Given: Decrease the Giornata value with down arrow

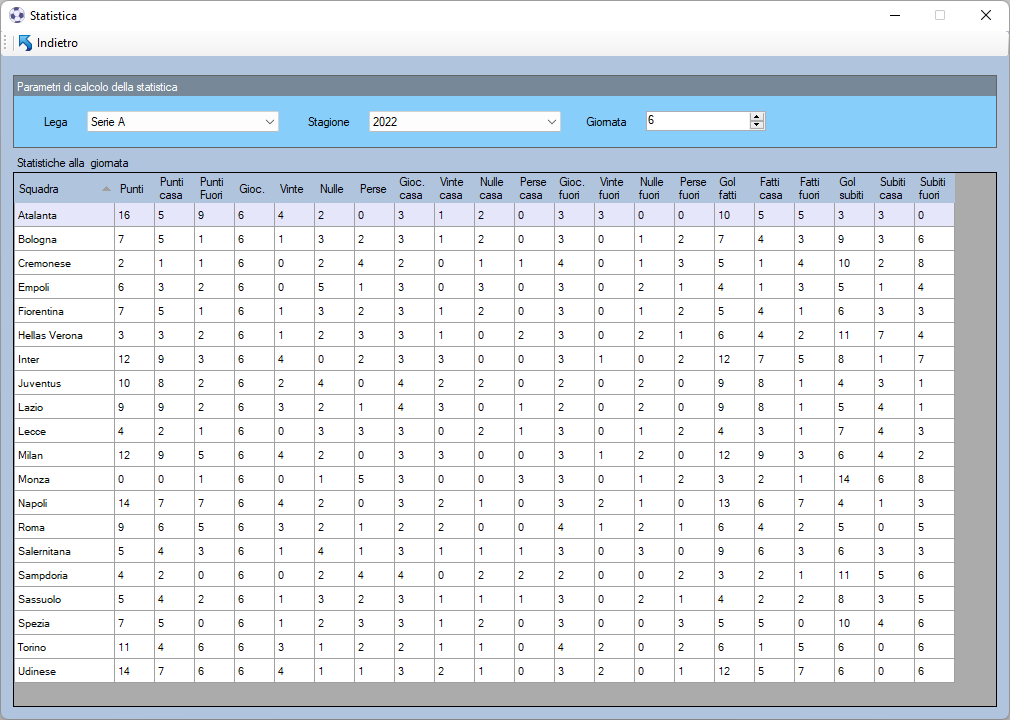Looking at the screenshot, I should click(x=757, y=125).
